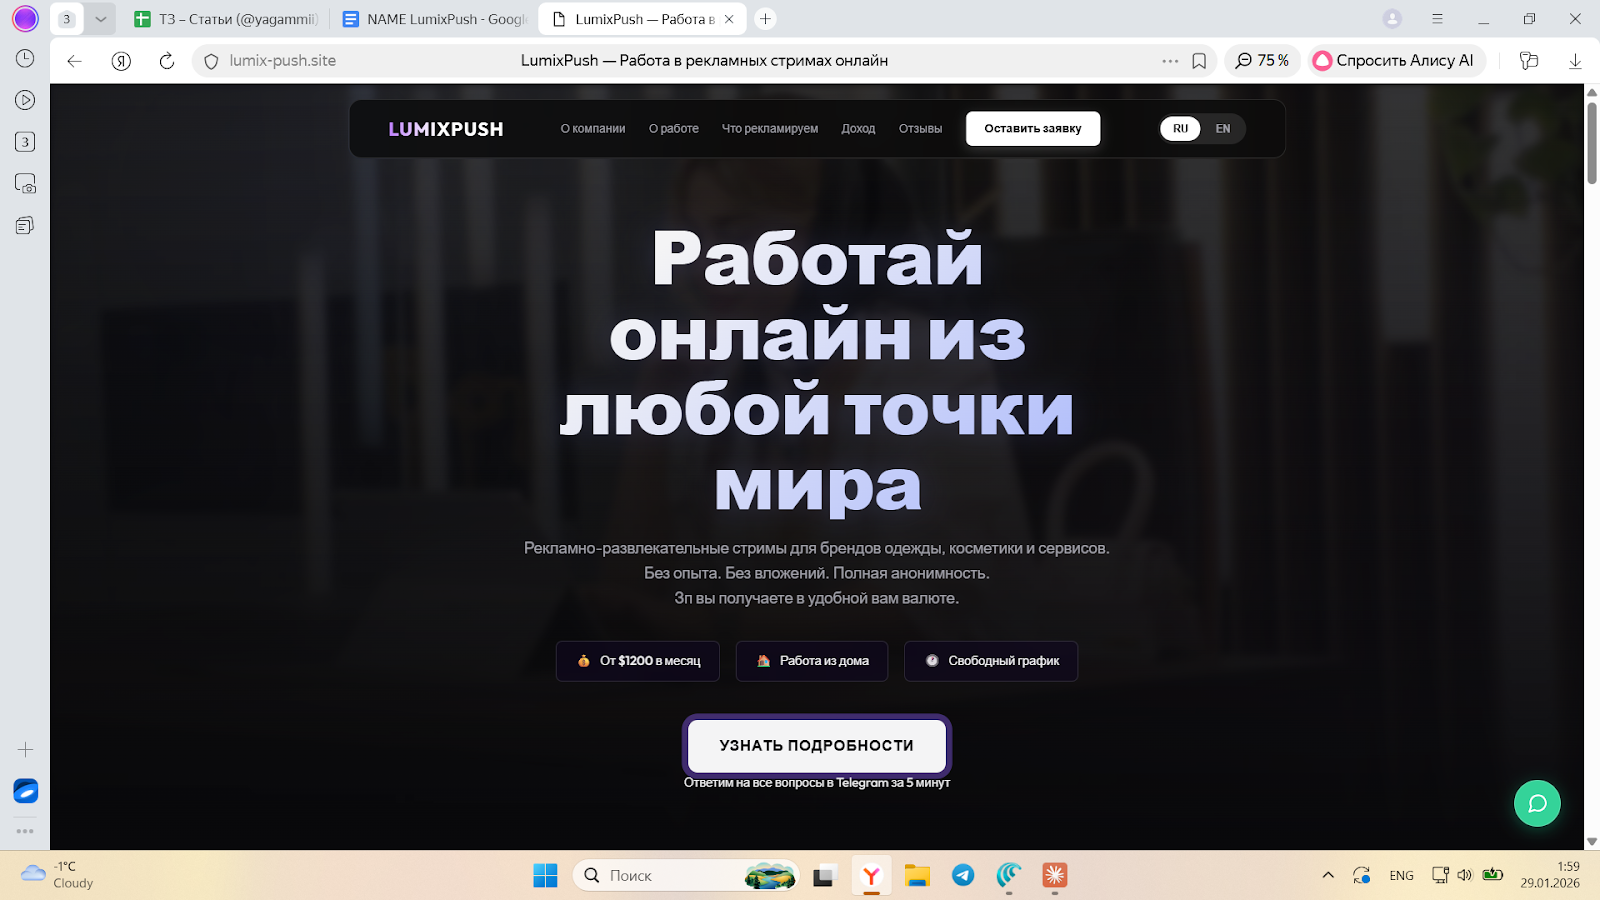Click the Yandex home button
Viewport: 1600px width, 900px height.
point(121,61)
